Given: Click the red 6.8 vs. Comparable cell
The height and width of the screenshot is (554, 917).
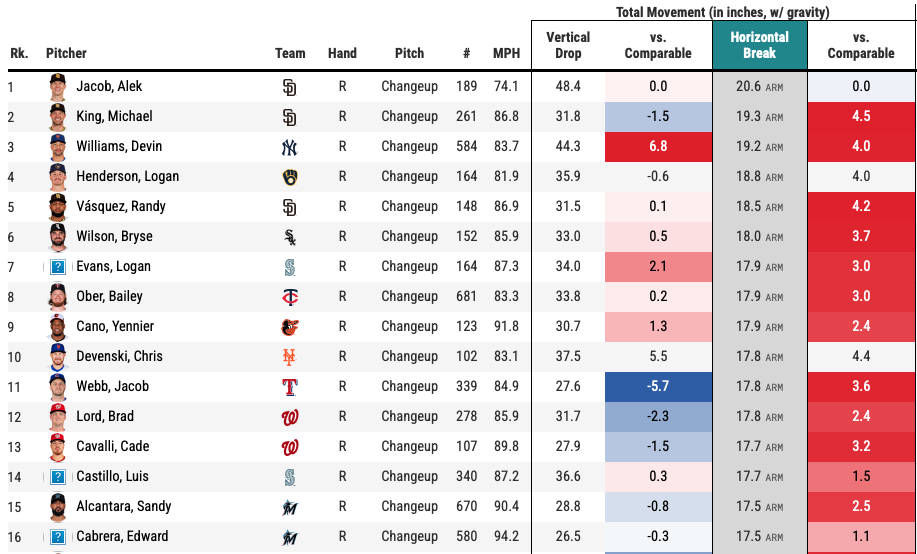Looking at the screenshot, I should point(658,147).
